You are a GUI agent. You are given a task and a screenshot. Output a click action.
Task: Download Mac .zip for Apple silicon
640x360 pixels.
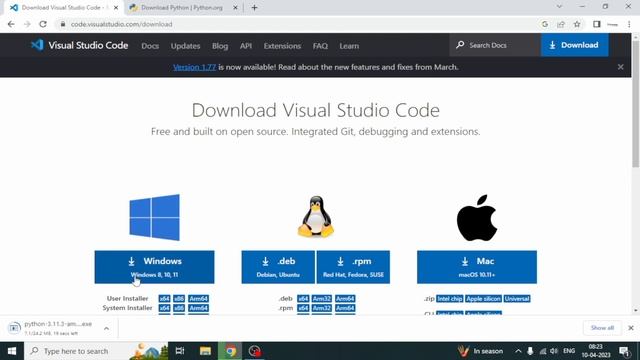click(x=483, y=298)
